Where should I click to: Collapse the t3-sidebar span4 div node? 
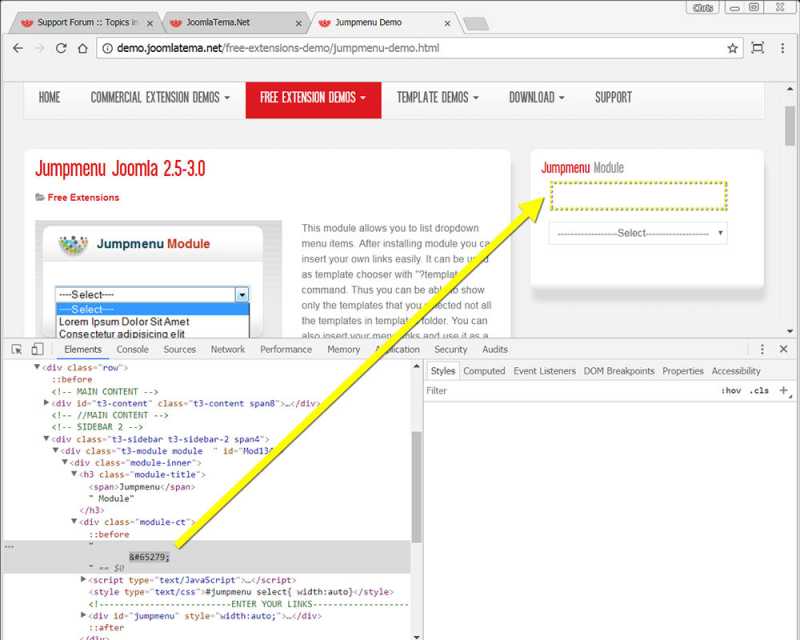click(x=46, y=438)
